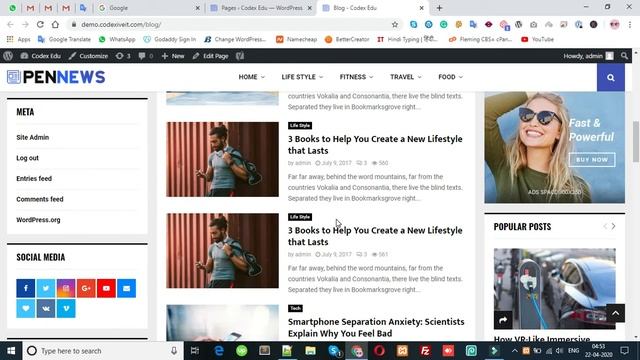This screenshot has height=360, width=640.
Task: Click back-to-top arrow button
Action: 616,313
